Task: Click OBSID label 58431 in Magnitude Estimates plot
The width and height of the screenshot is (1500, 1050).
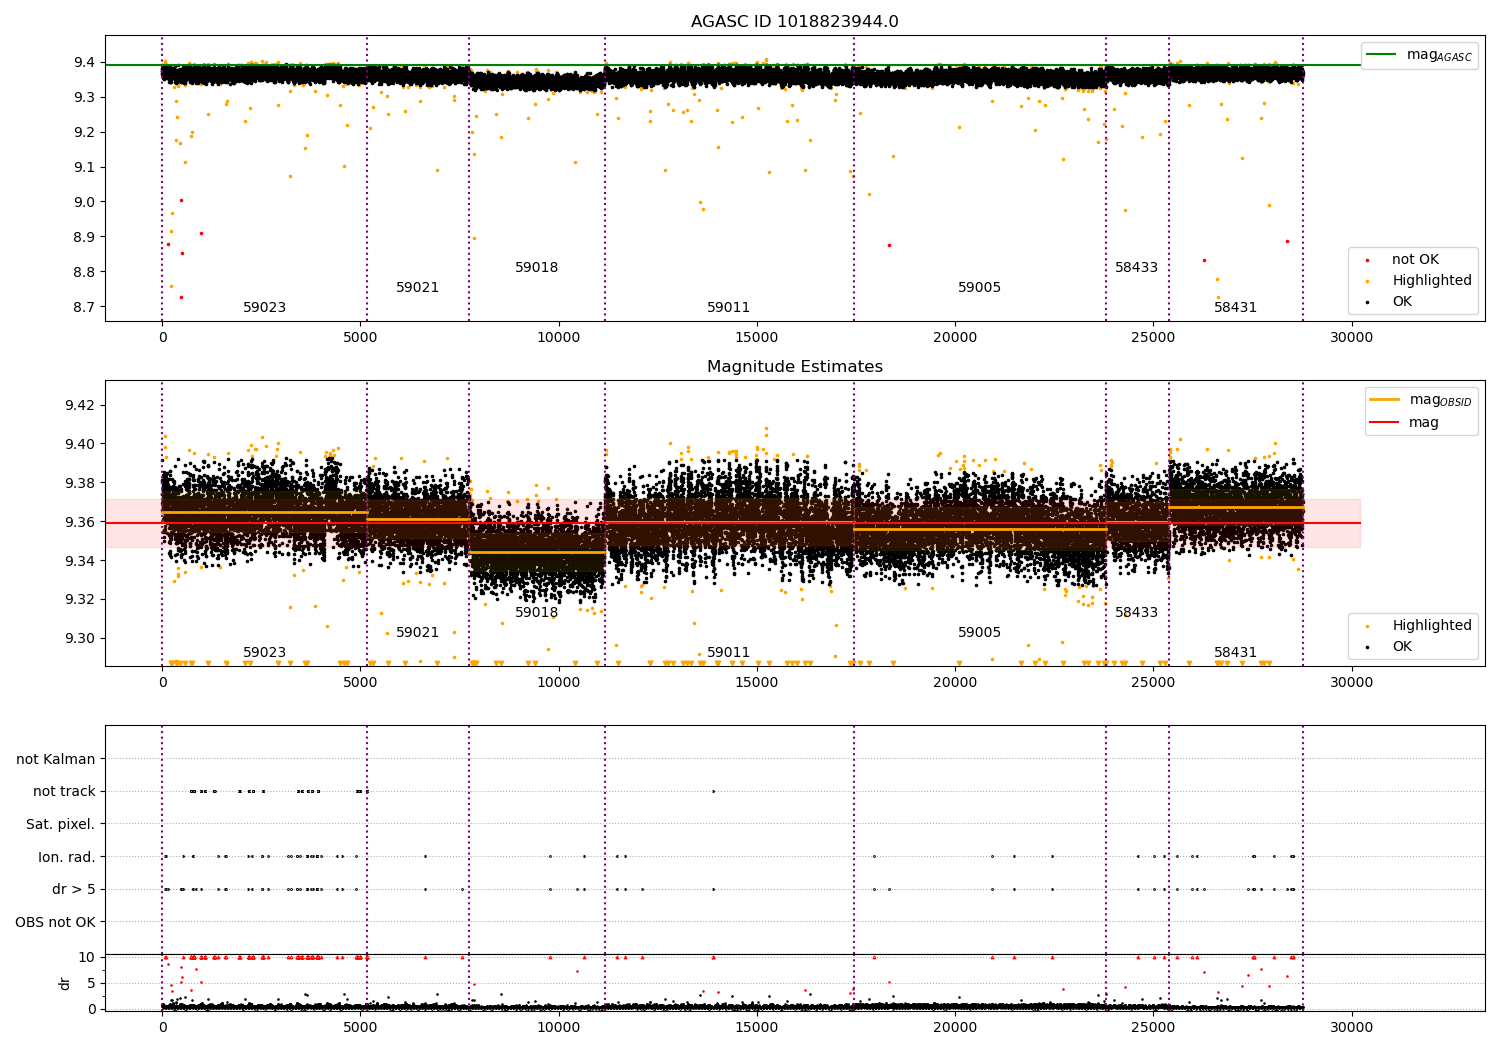Action: coord(1235,653)
